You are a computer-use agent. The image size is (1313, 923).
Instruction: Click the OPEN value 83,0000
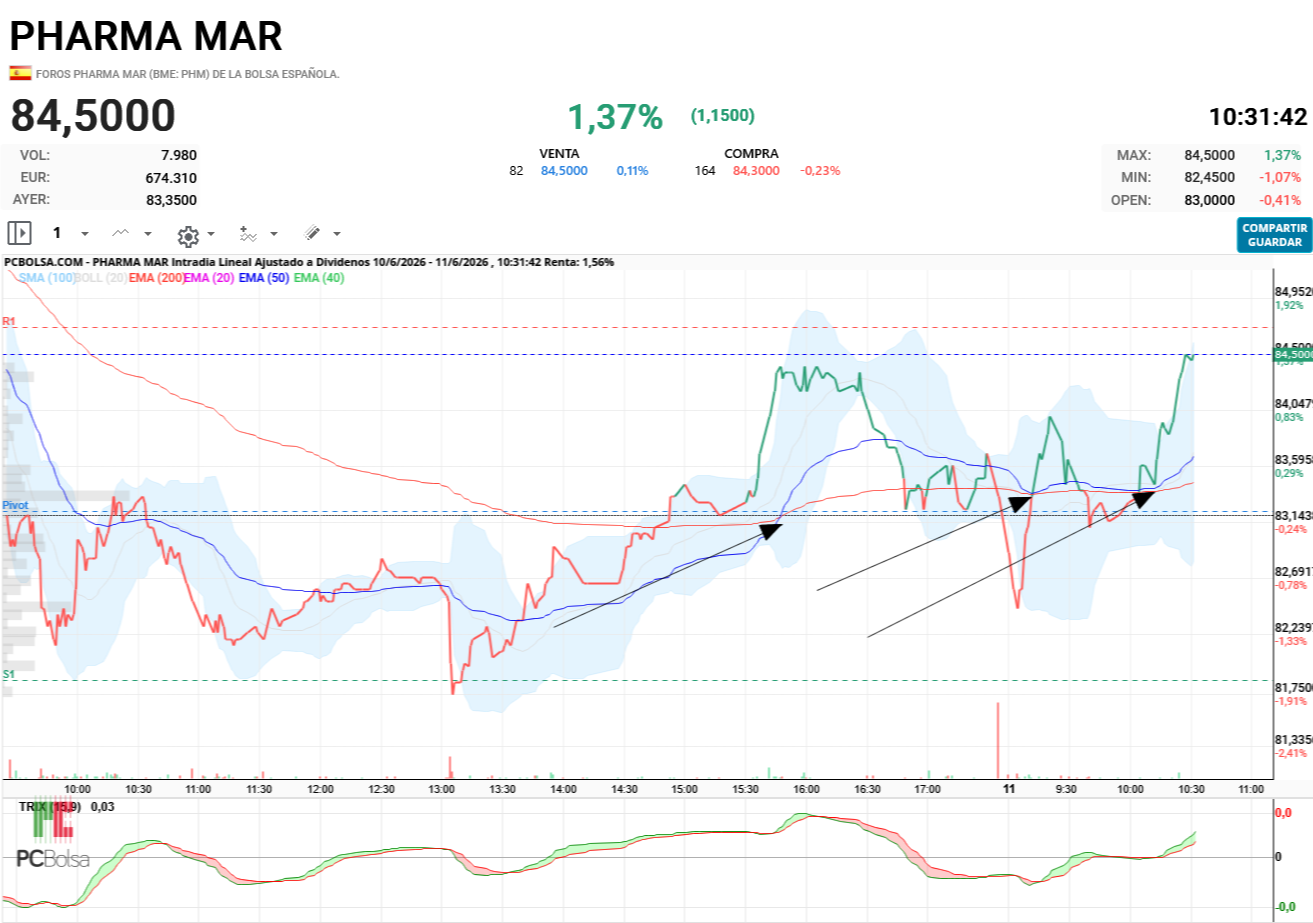pos(1209,200)
